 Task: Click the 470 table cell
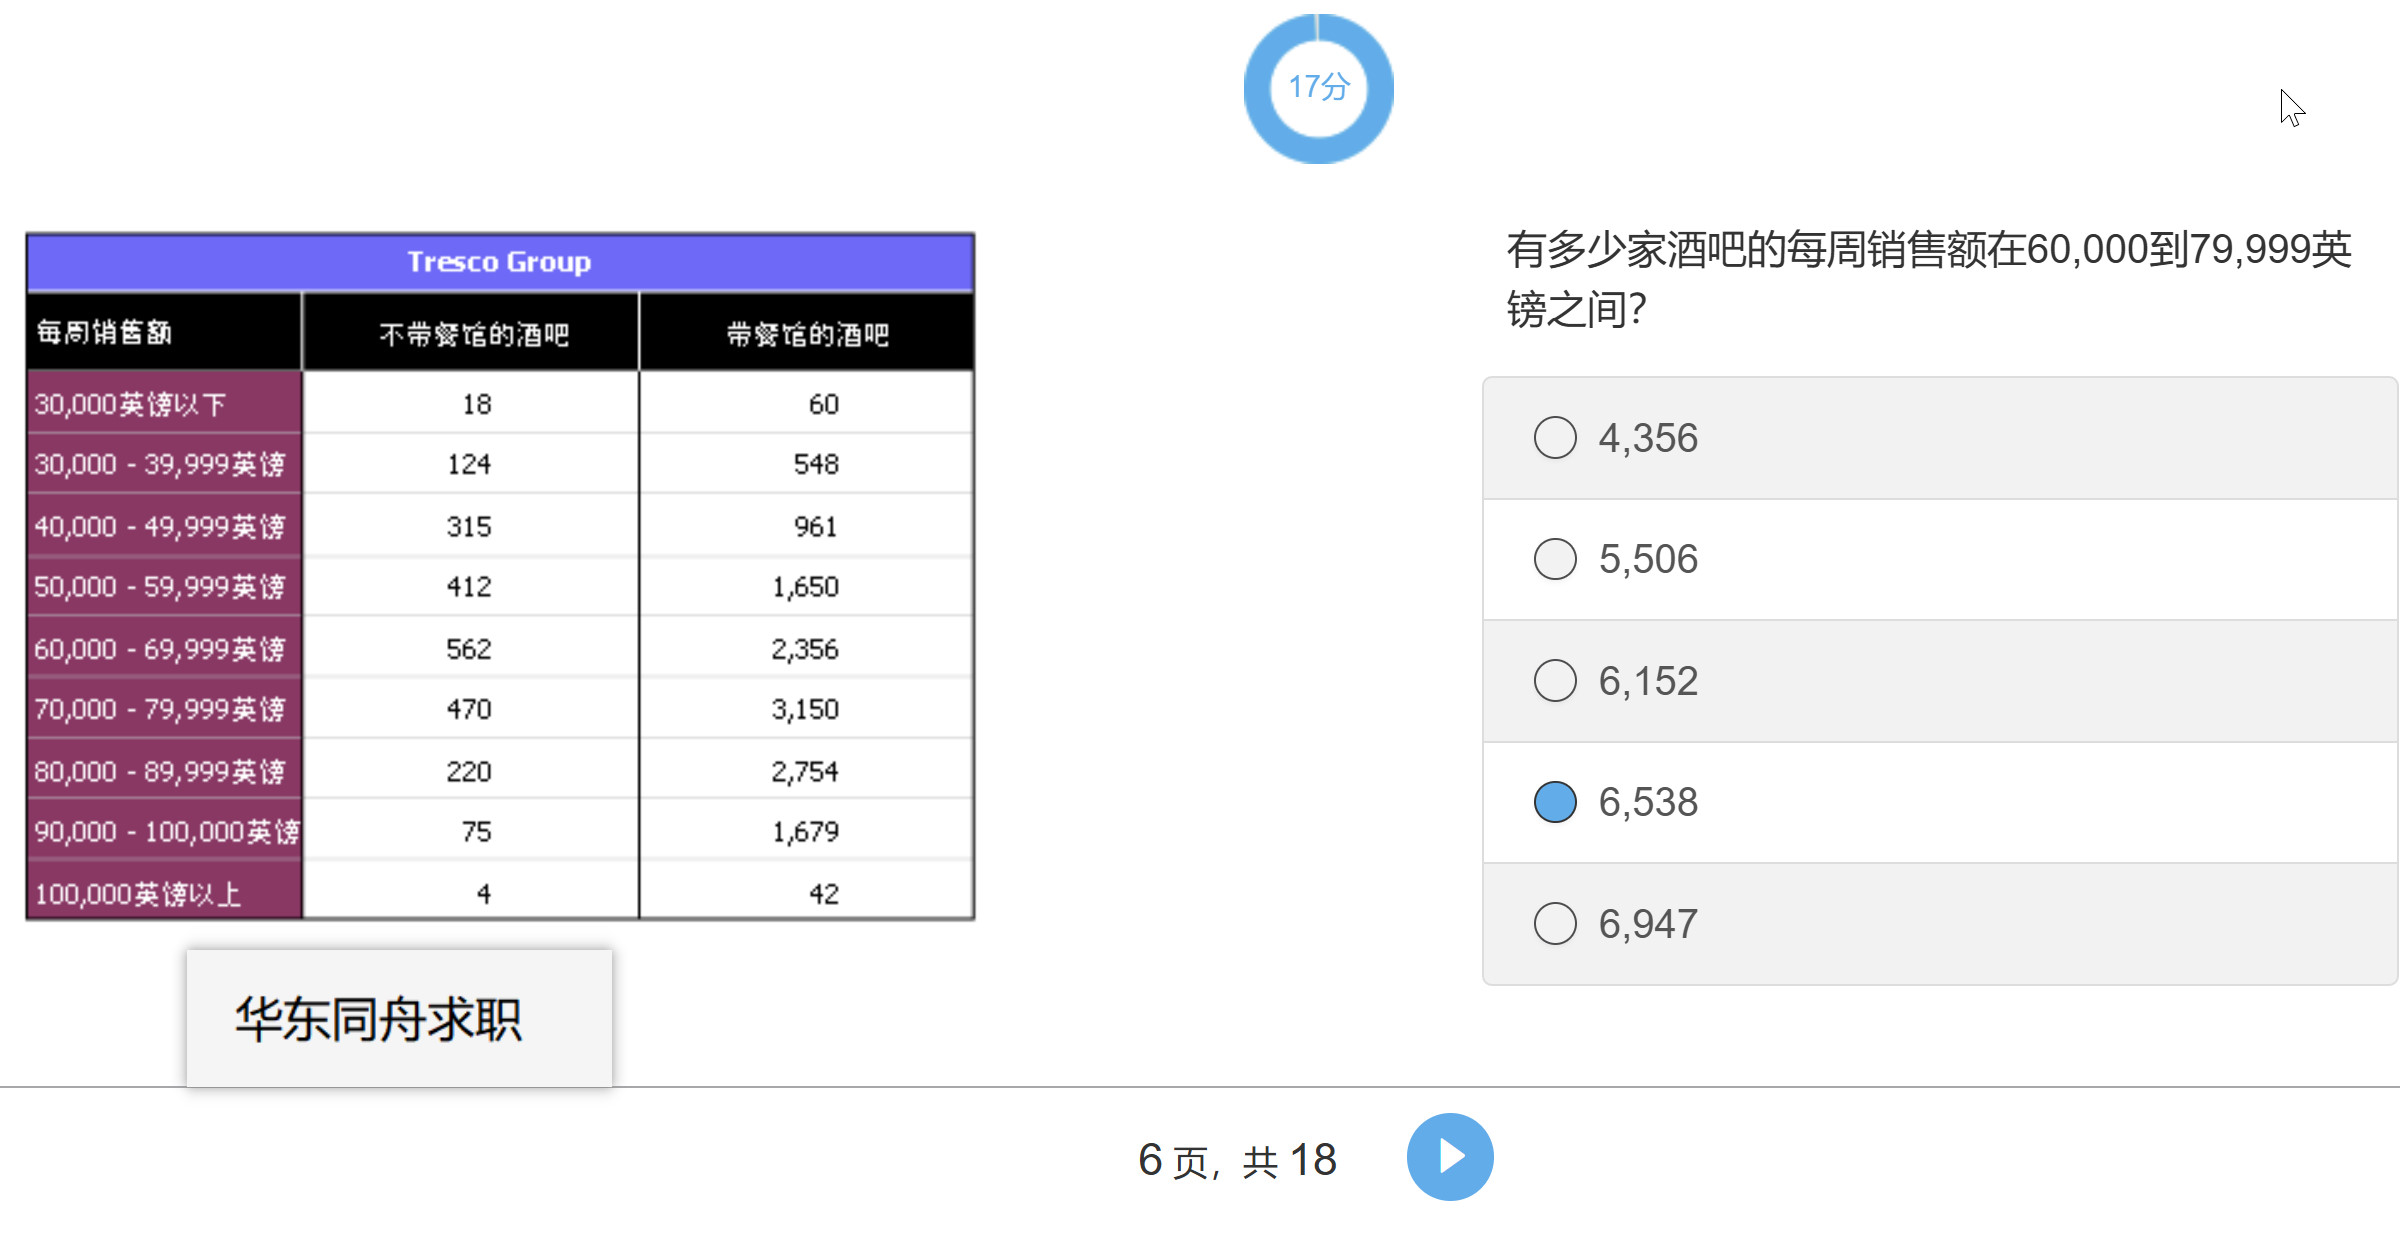pyautogui.click(x=468, y=709)
